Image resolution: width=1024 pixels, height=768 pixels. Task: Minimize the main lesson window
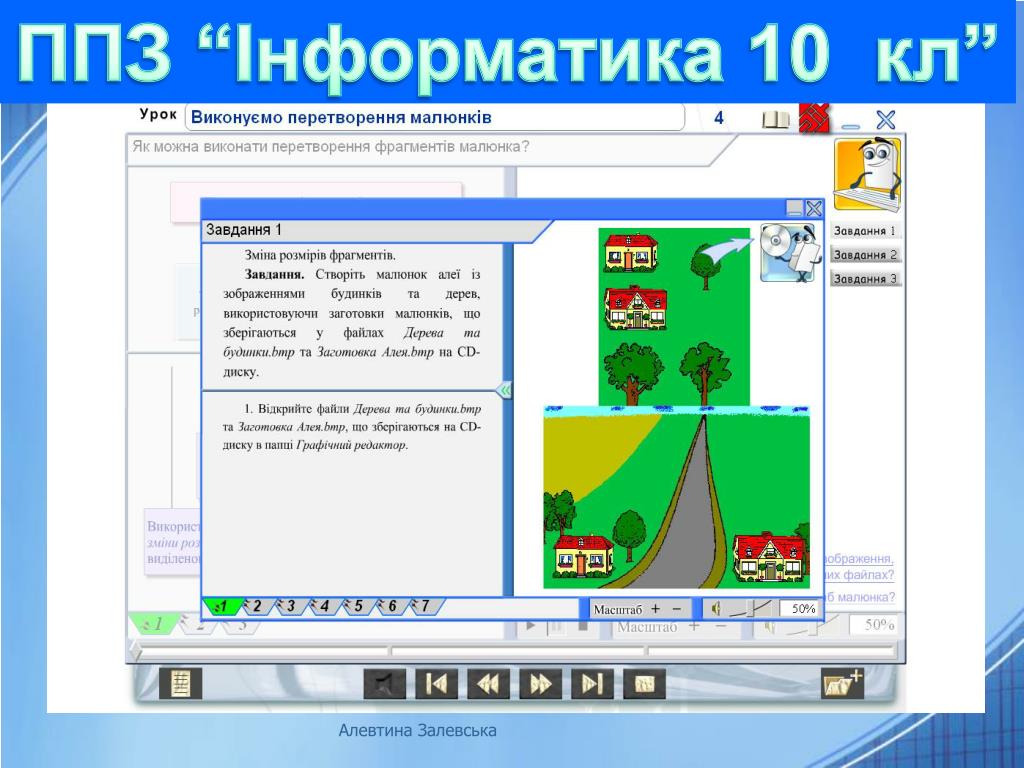pyautogui.click(x=850, y=125)
